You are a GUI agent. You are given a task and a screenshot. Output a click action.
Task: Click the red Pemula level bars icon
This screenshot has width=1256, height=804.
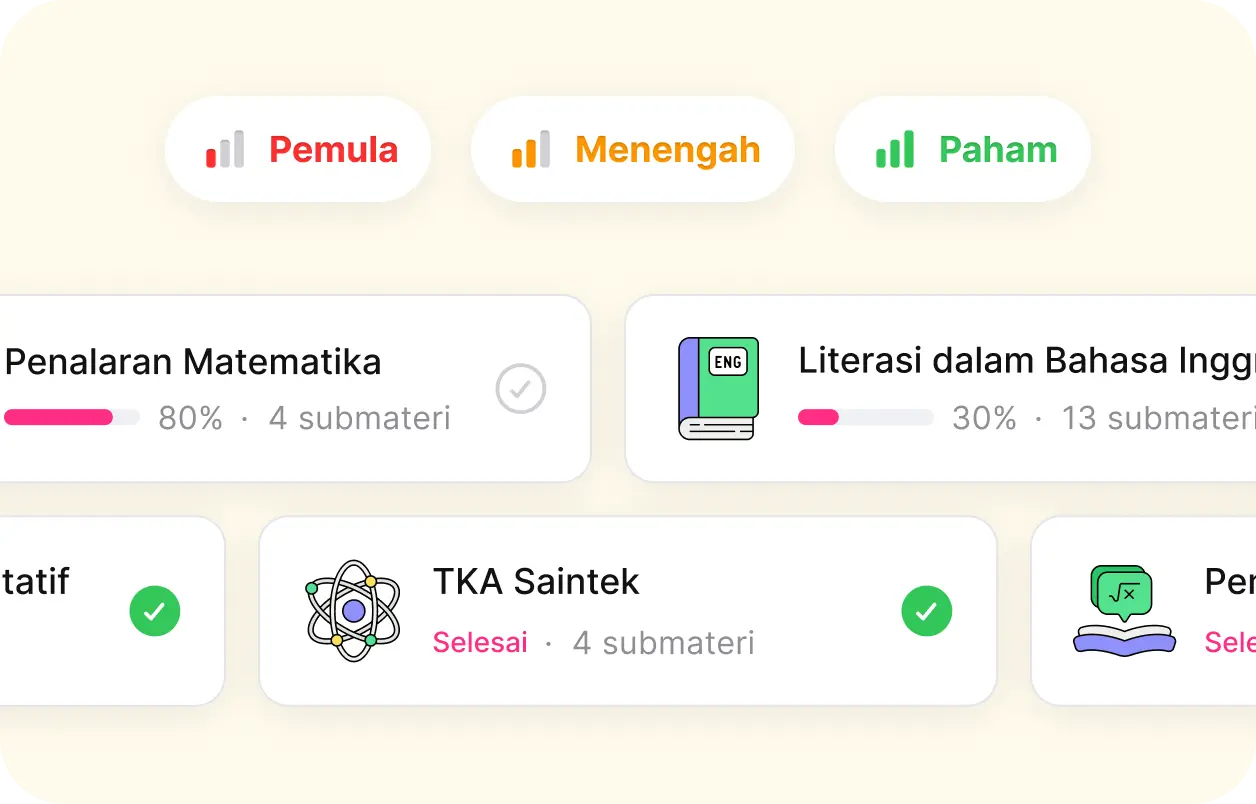[x=225, y=150]
